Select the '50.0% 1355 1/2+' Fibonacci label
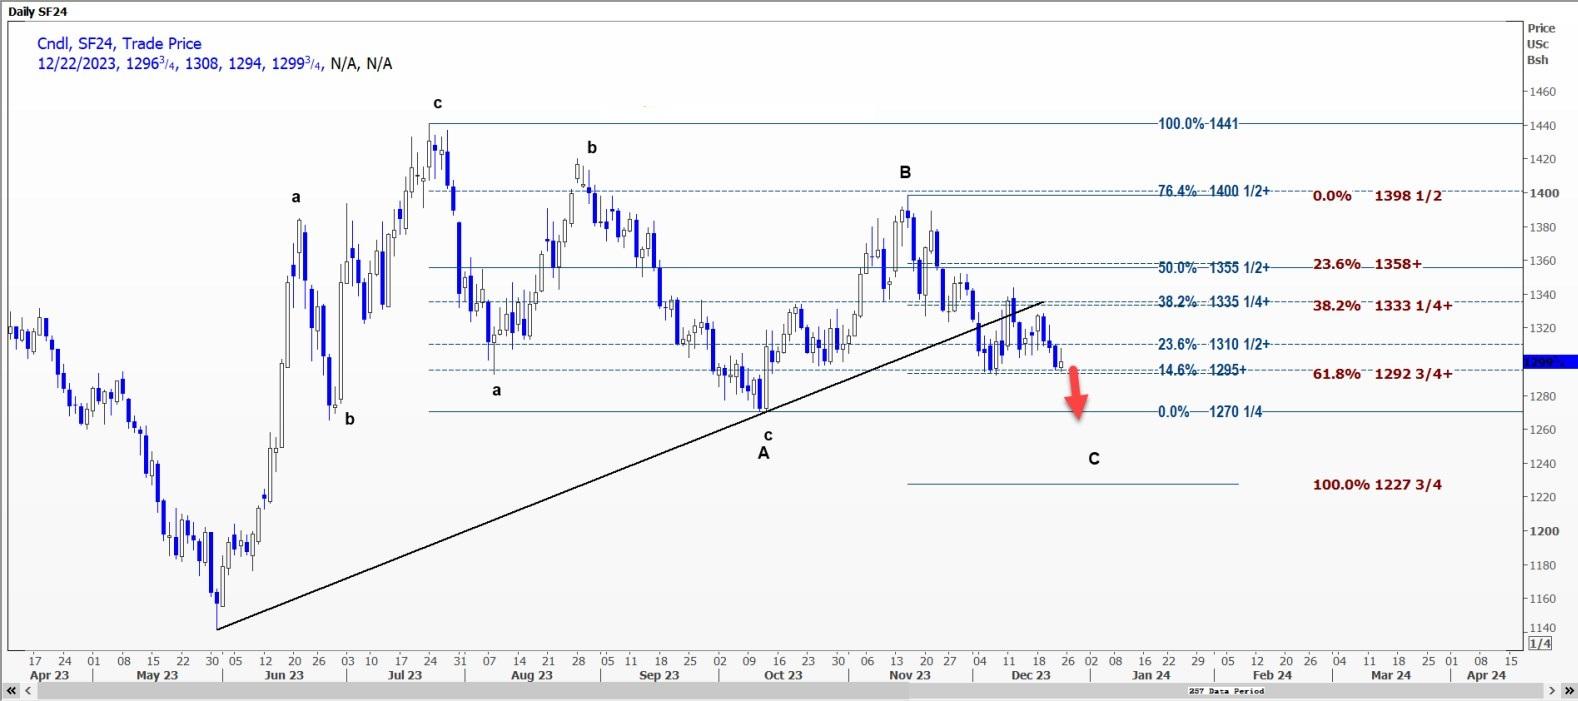Viewport: 1578px width, 701px height. point(1214,268)
